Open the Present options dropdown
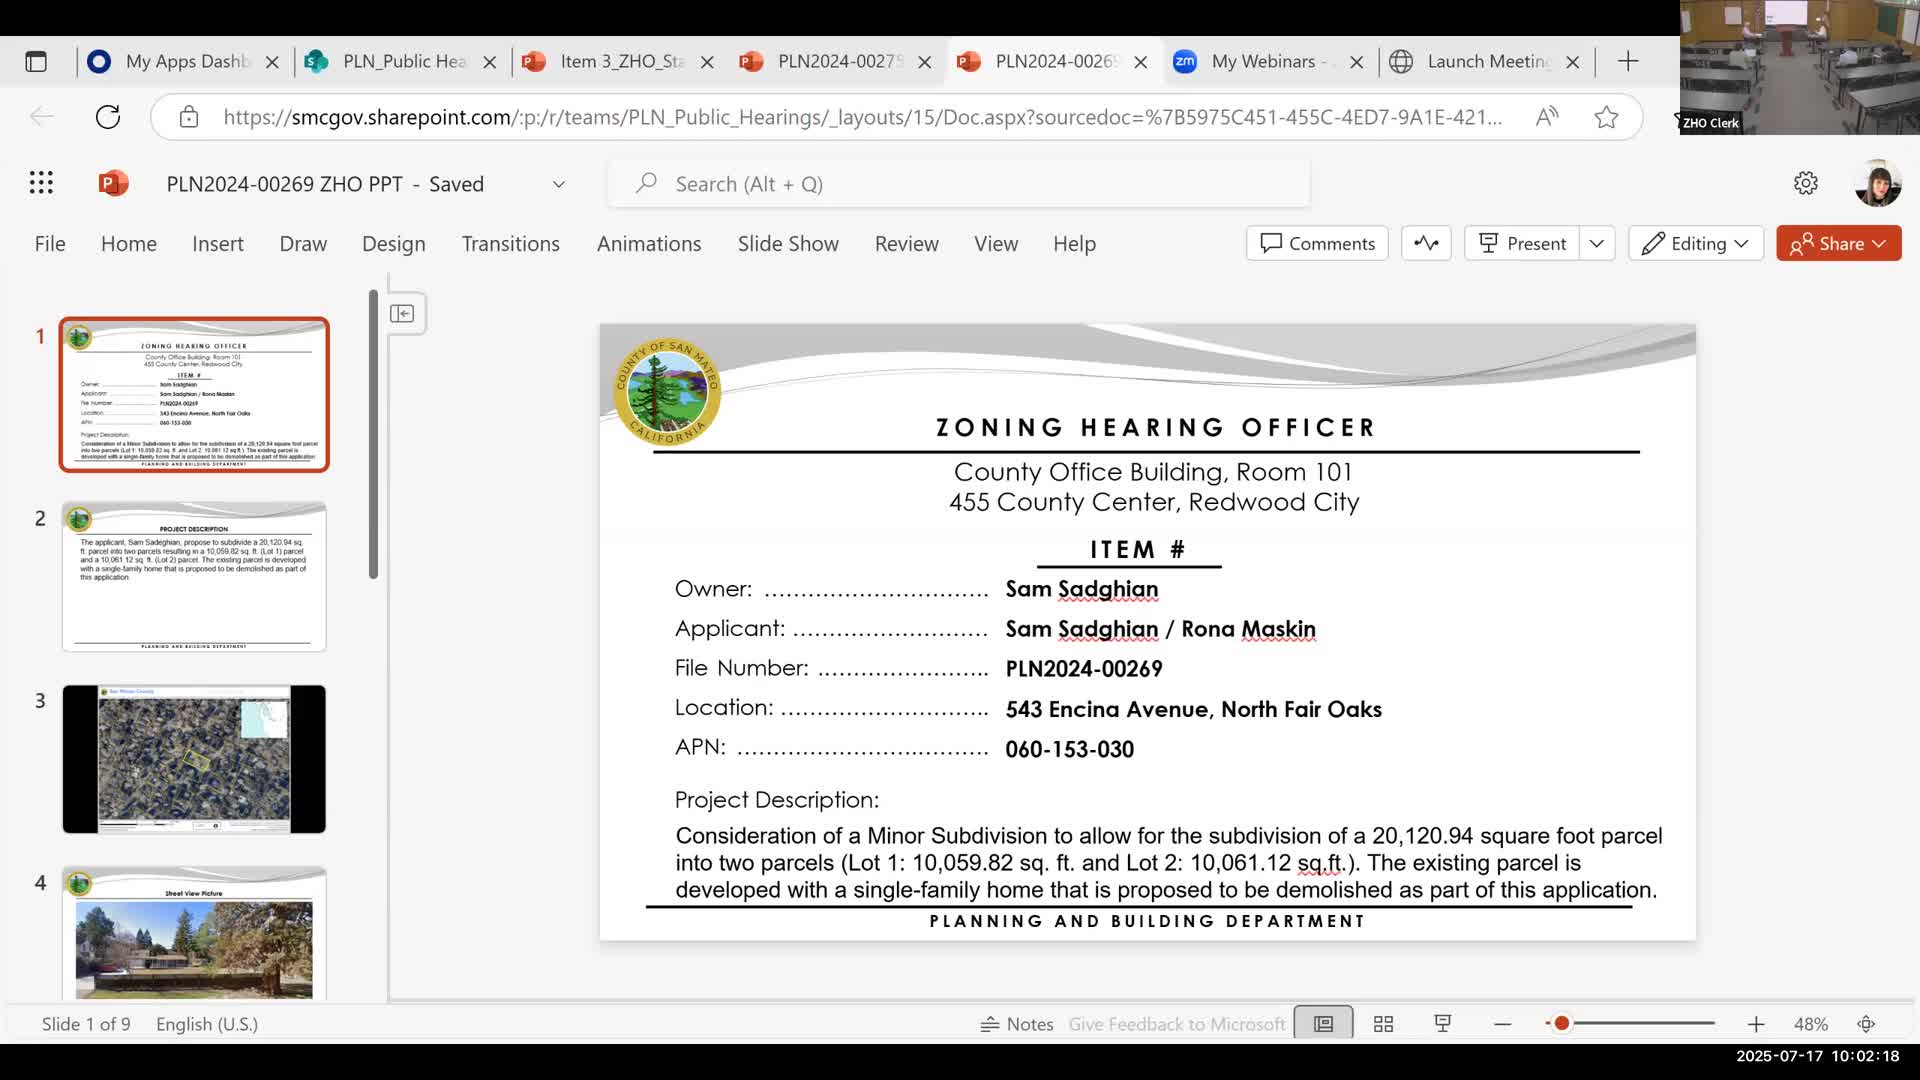1920x1080 pixels. click(x=1597, y=243)
